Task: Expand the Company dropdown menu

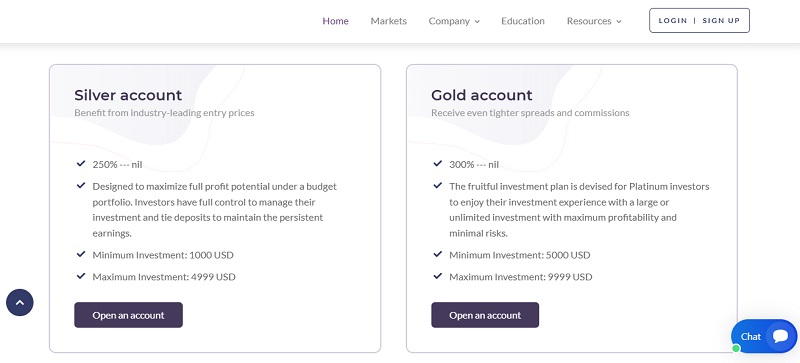Action: tap(454, 21)
